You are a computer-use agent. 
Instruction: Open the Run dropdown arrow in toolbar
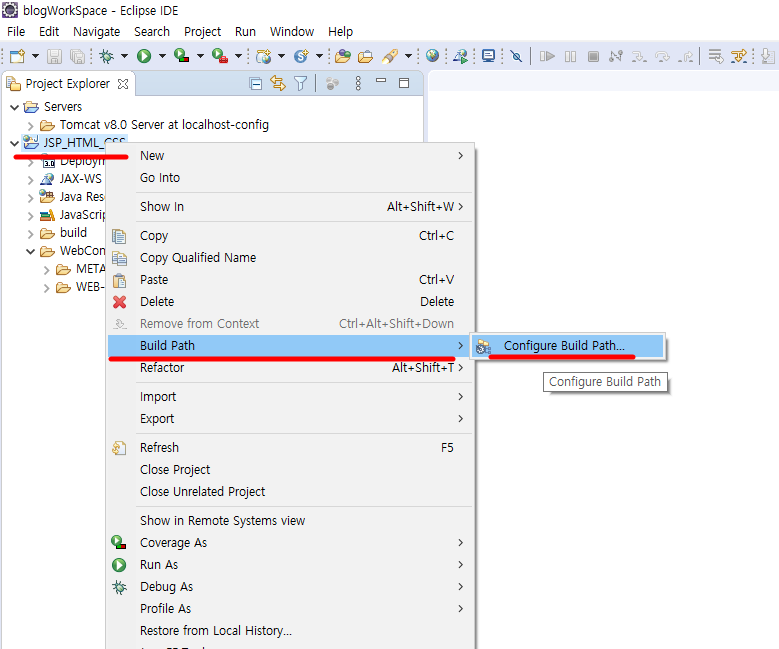162,56
